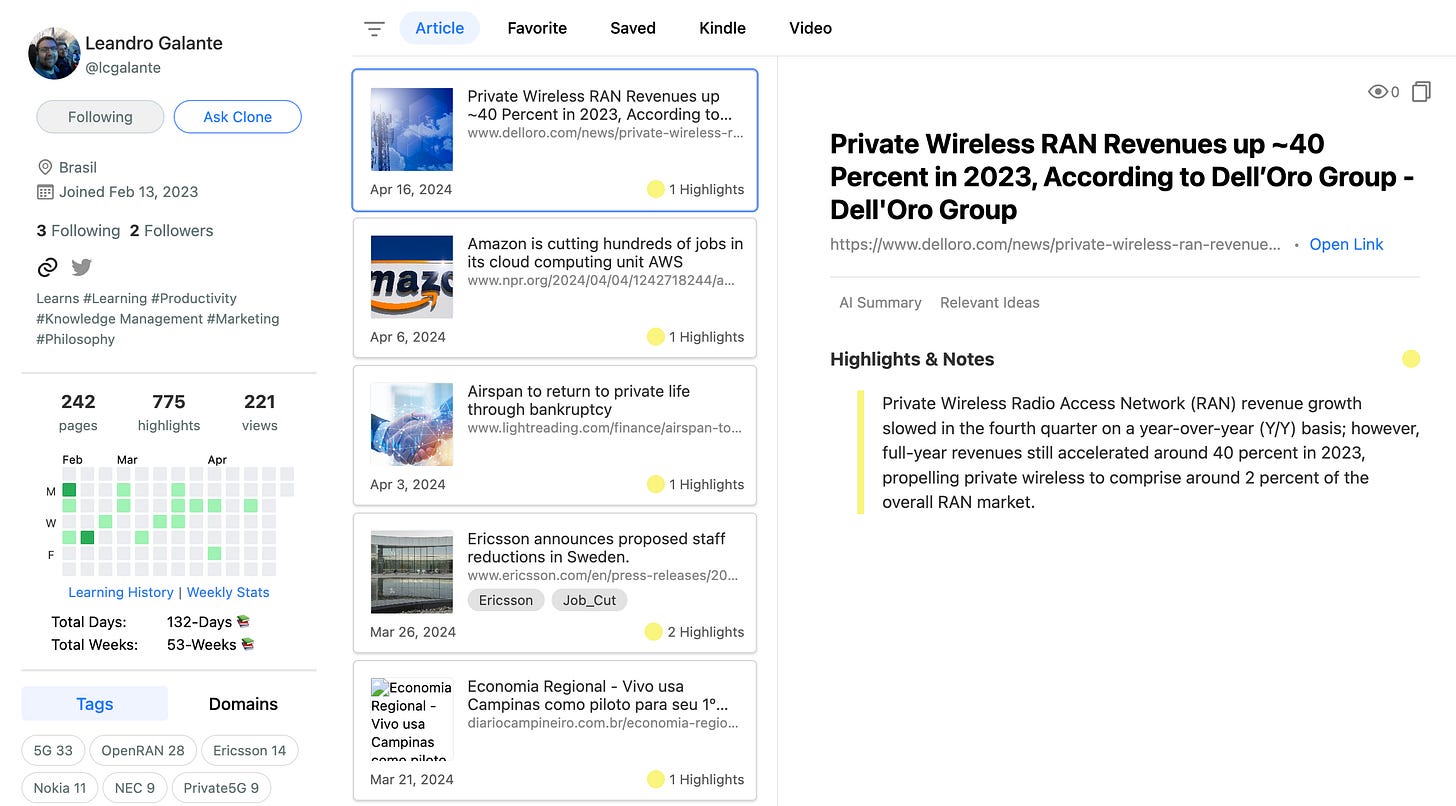
Task: Open the article via Open Link
Action: pyautogui.click(x=1346, y=244)
